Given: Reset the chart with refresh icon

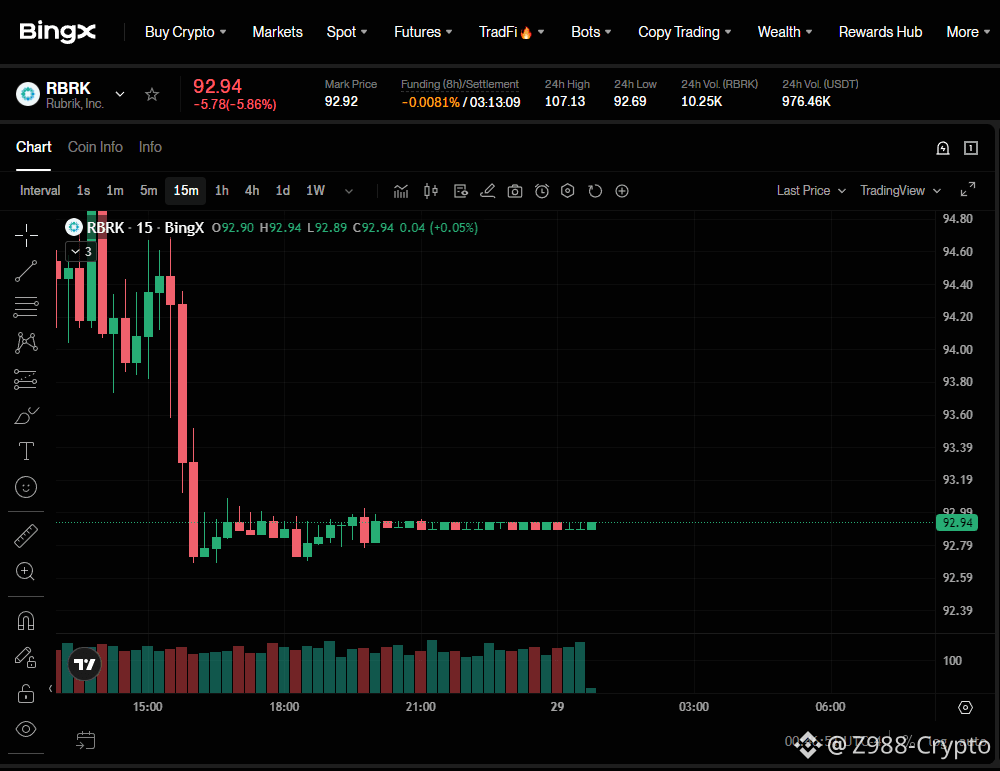Looking at the screenshot, I should tap(595, 191).
